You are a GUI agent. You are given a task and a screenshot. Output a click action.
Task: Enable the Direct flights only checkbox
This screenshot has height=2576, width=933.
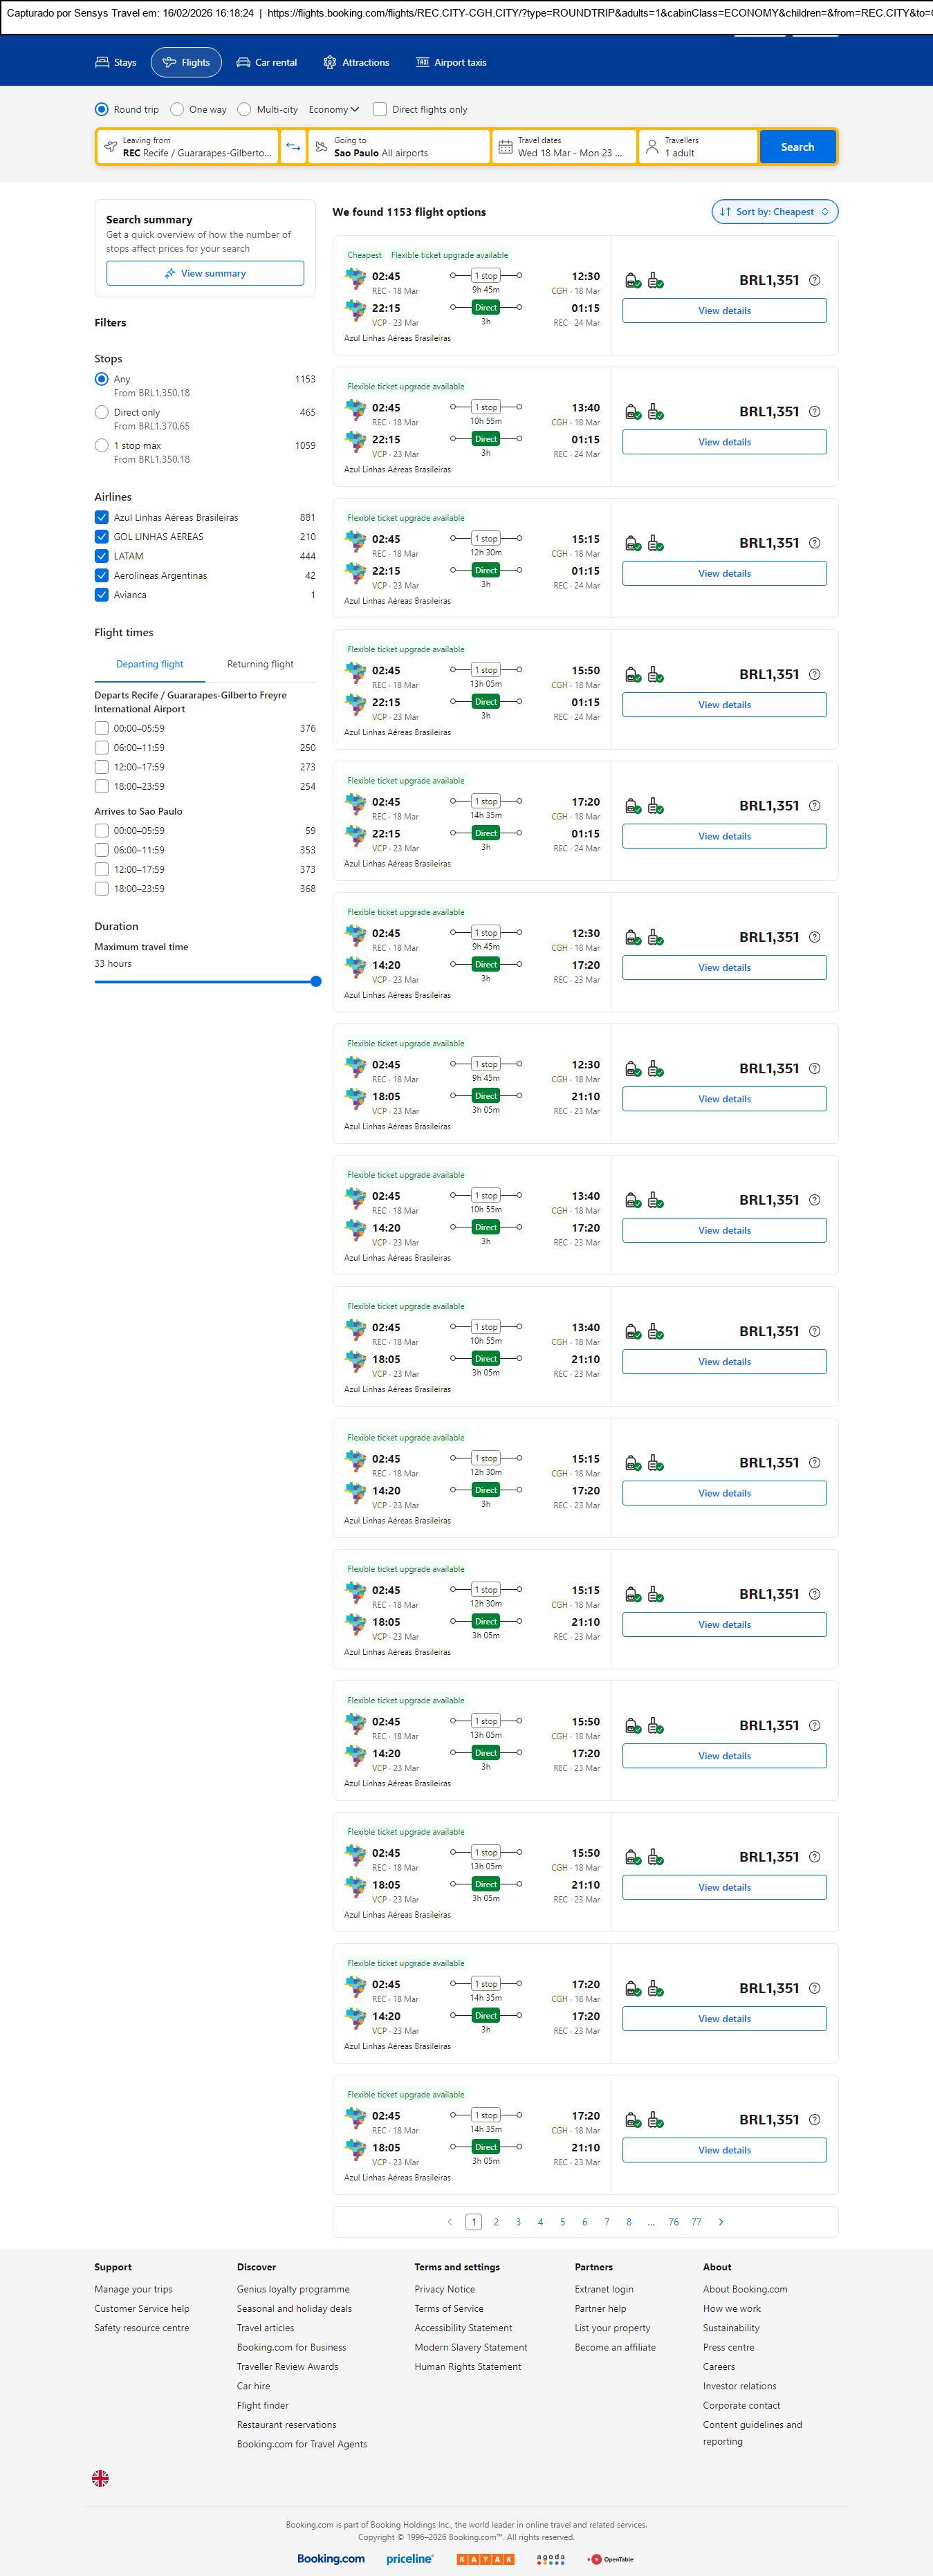[x=380, y=109]
